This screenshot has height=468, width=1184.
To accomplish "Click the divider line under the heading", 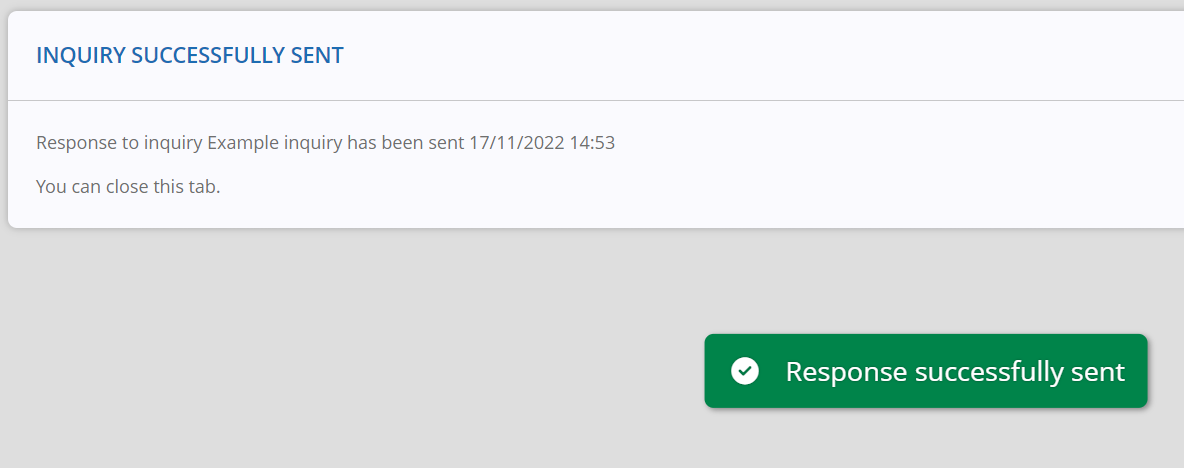I will tap(596, 100).
